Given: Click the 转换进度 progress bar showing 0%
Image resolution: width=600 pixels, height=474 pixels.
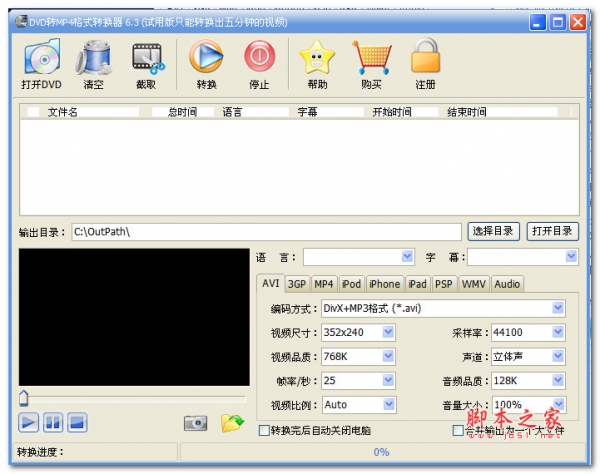Looking at the screenshot, I should tap(382, 452).
